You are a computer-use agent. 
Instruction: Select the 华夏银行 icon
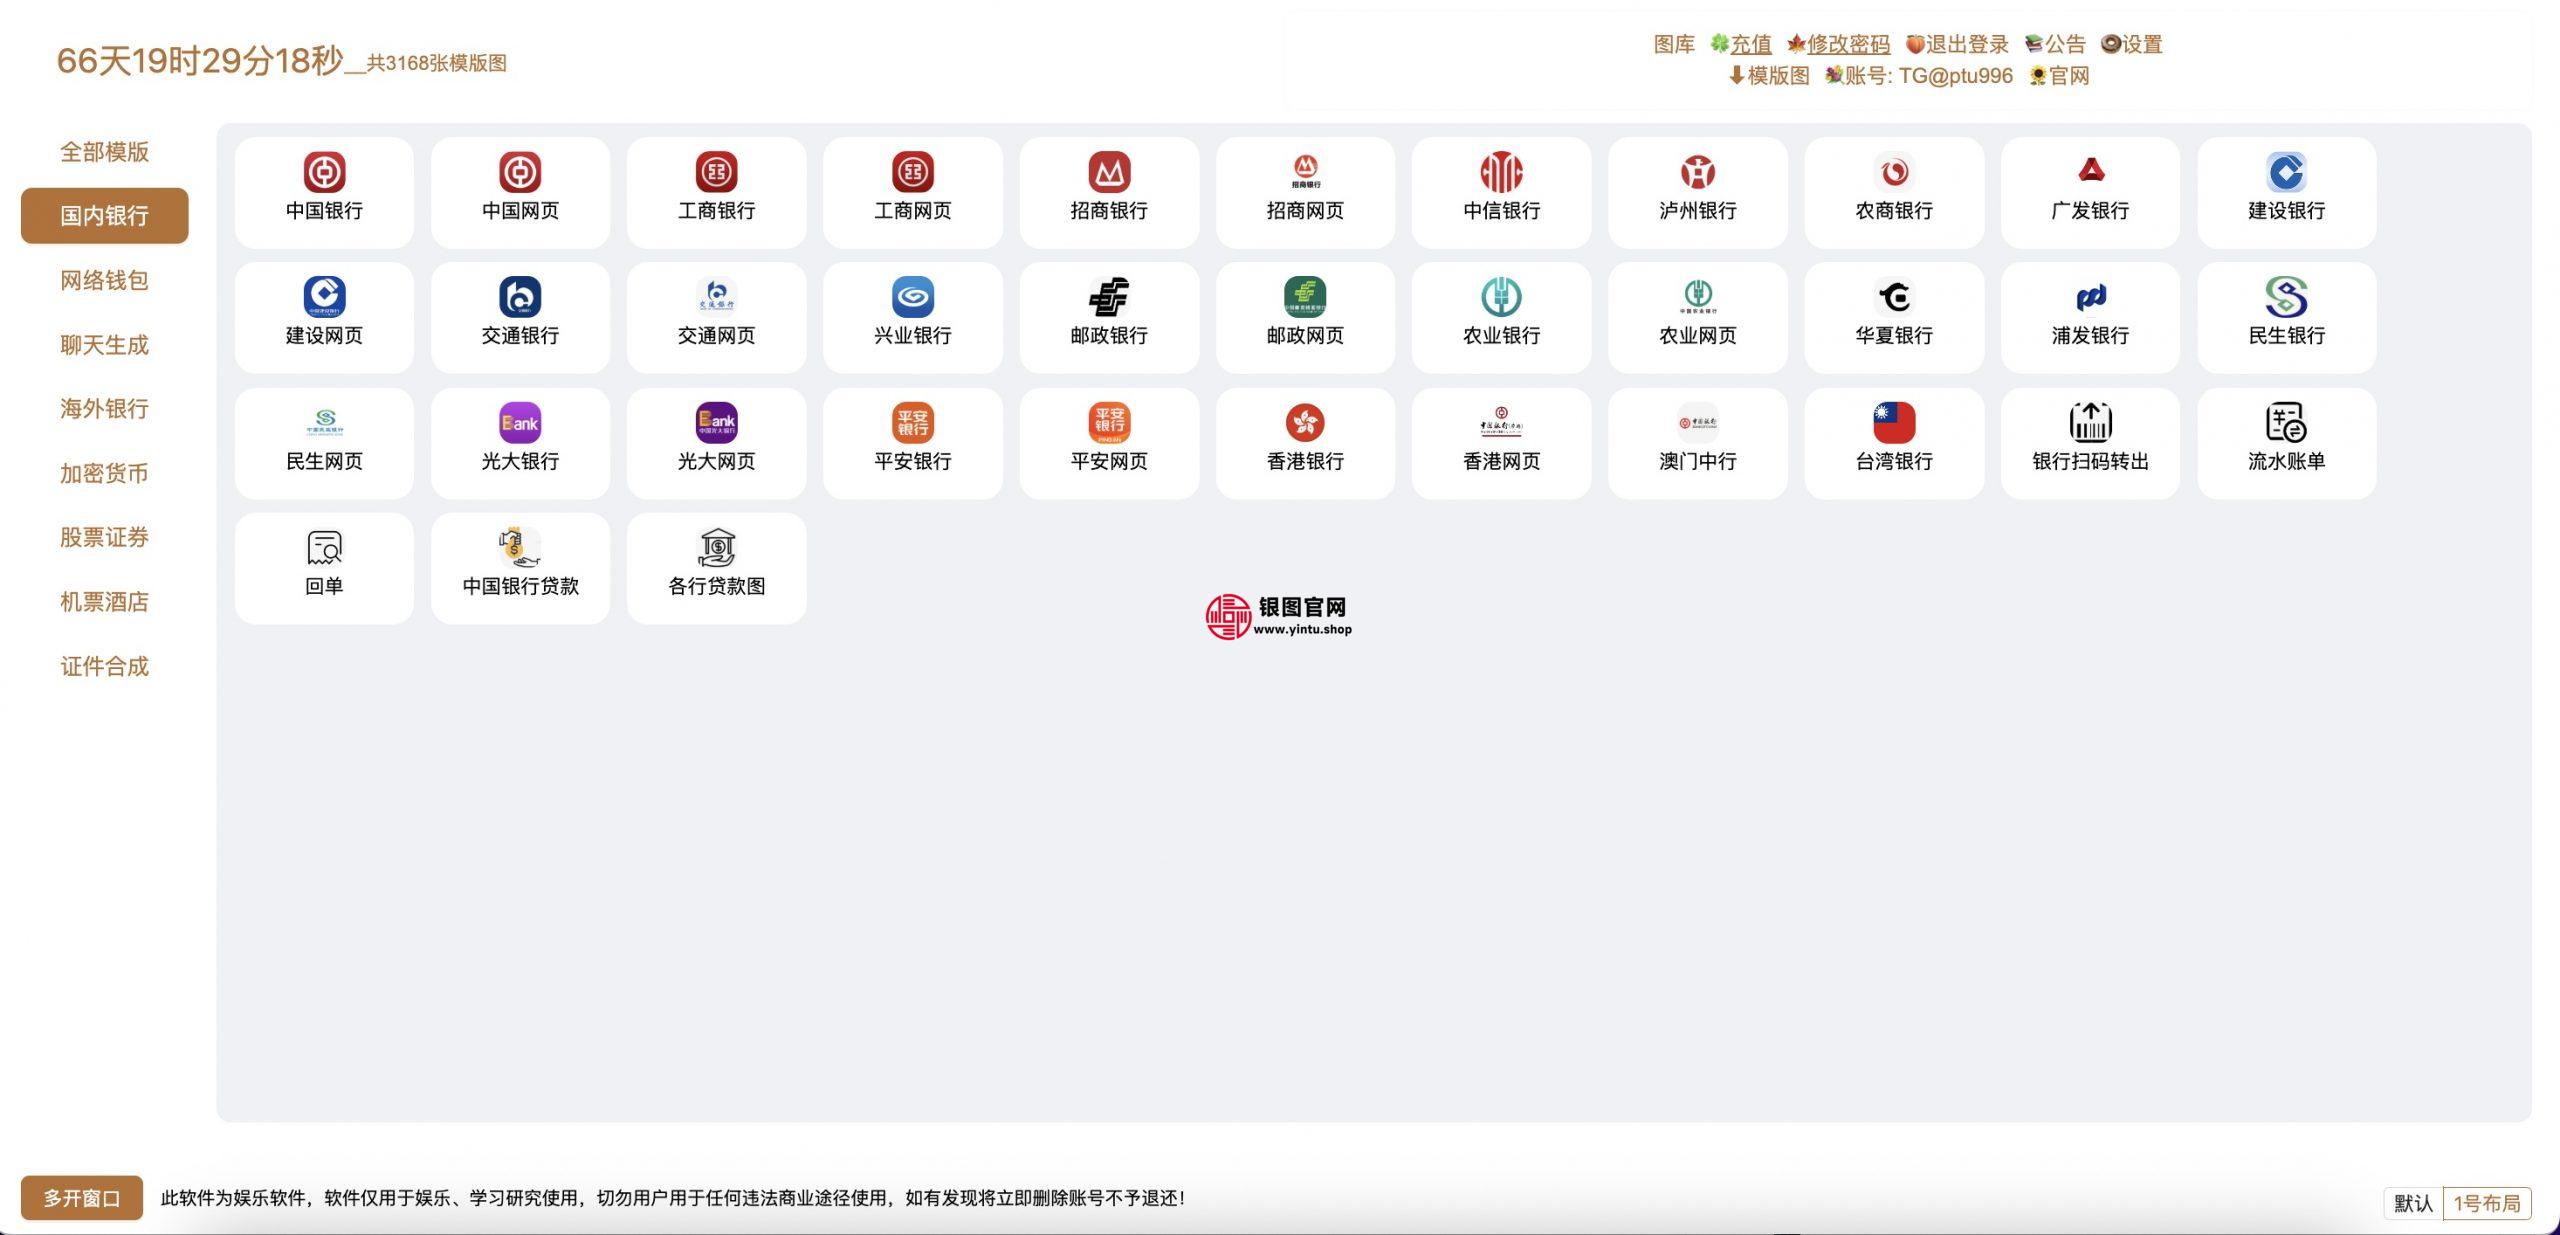tap(1894, 297)
